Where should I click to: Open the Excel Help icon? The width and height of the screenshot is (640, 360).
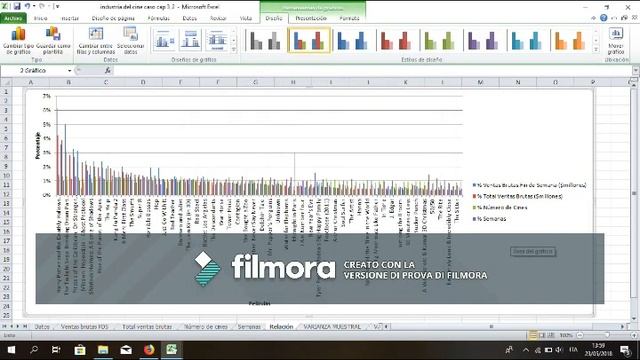(604, 18)
